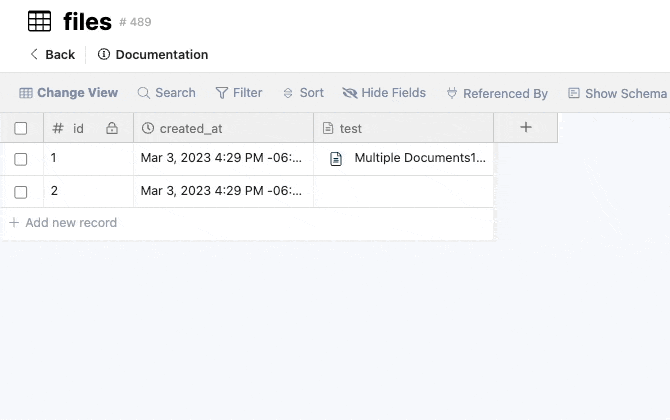This screenshot has height=420, width=670.
Task: Toggle the select-all rows checkbox
Action: click(x=21, y=128)
